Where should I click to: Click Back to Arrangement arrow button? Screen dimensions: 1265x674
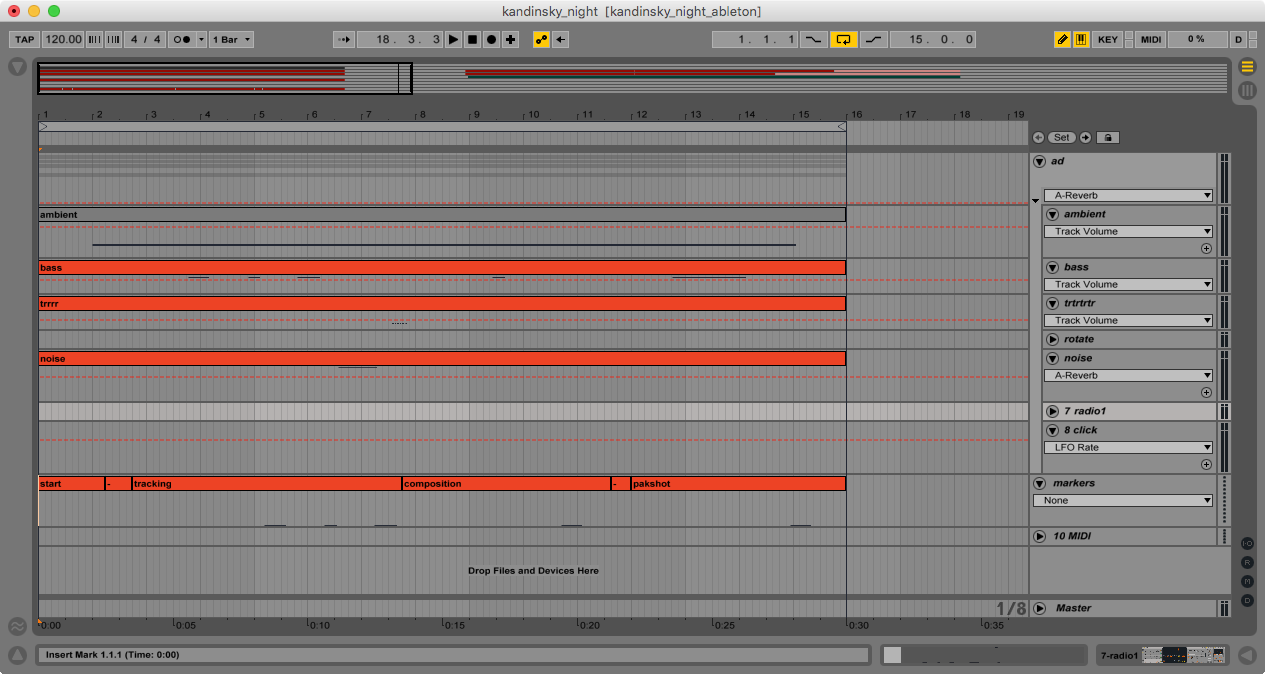point(561,39)
